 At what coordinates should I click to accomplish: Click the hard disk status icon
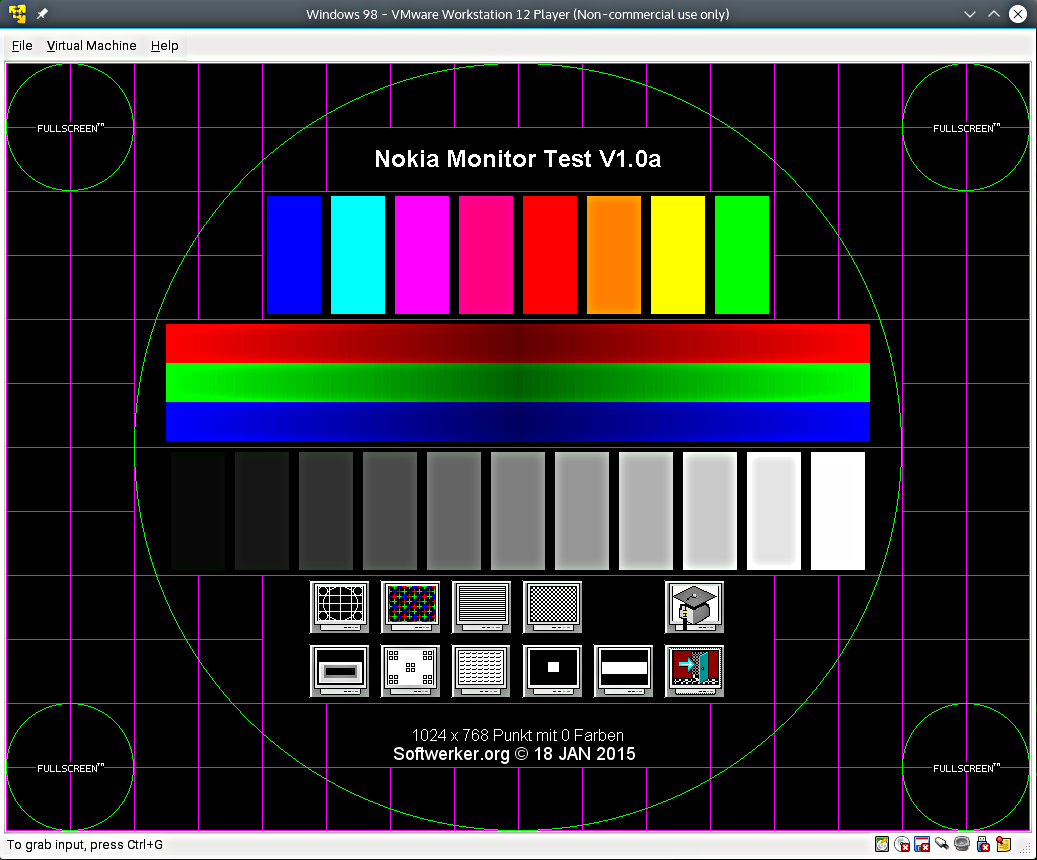tap(881, 845)
